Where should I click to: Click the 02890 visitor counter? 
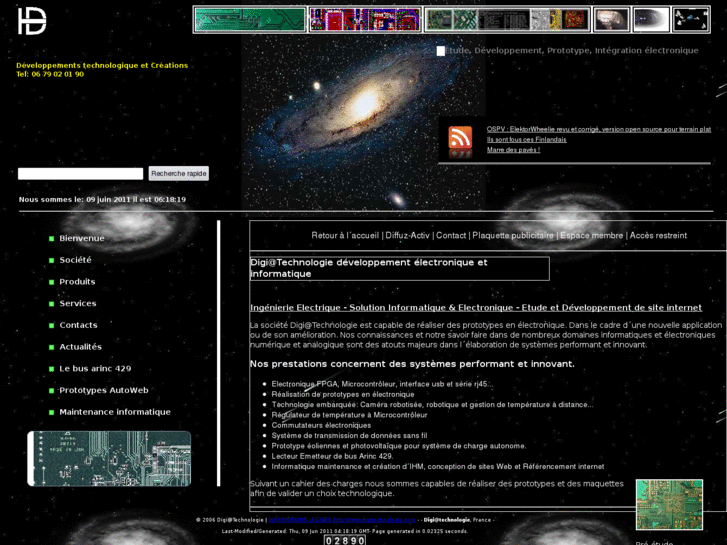344,540
